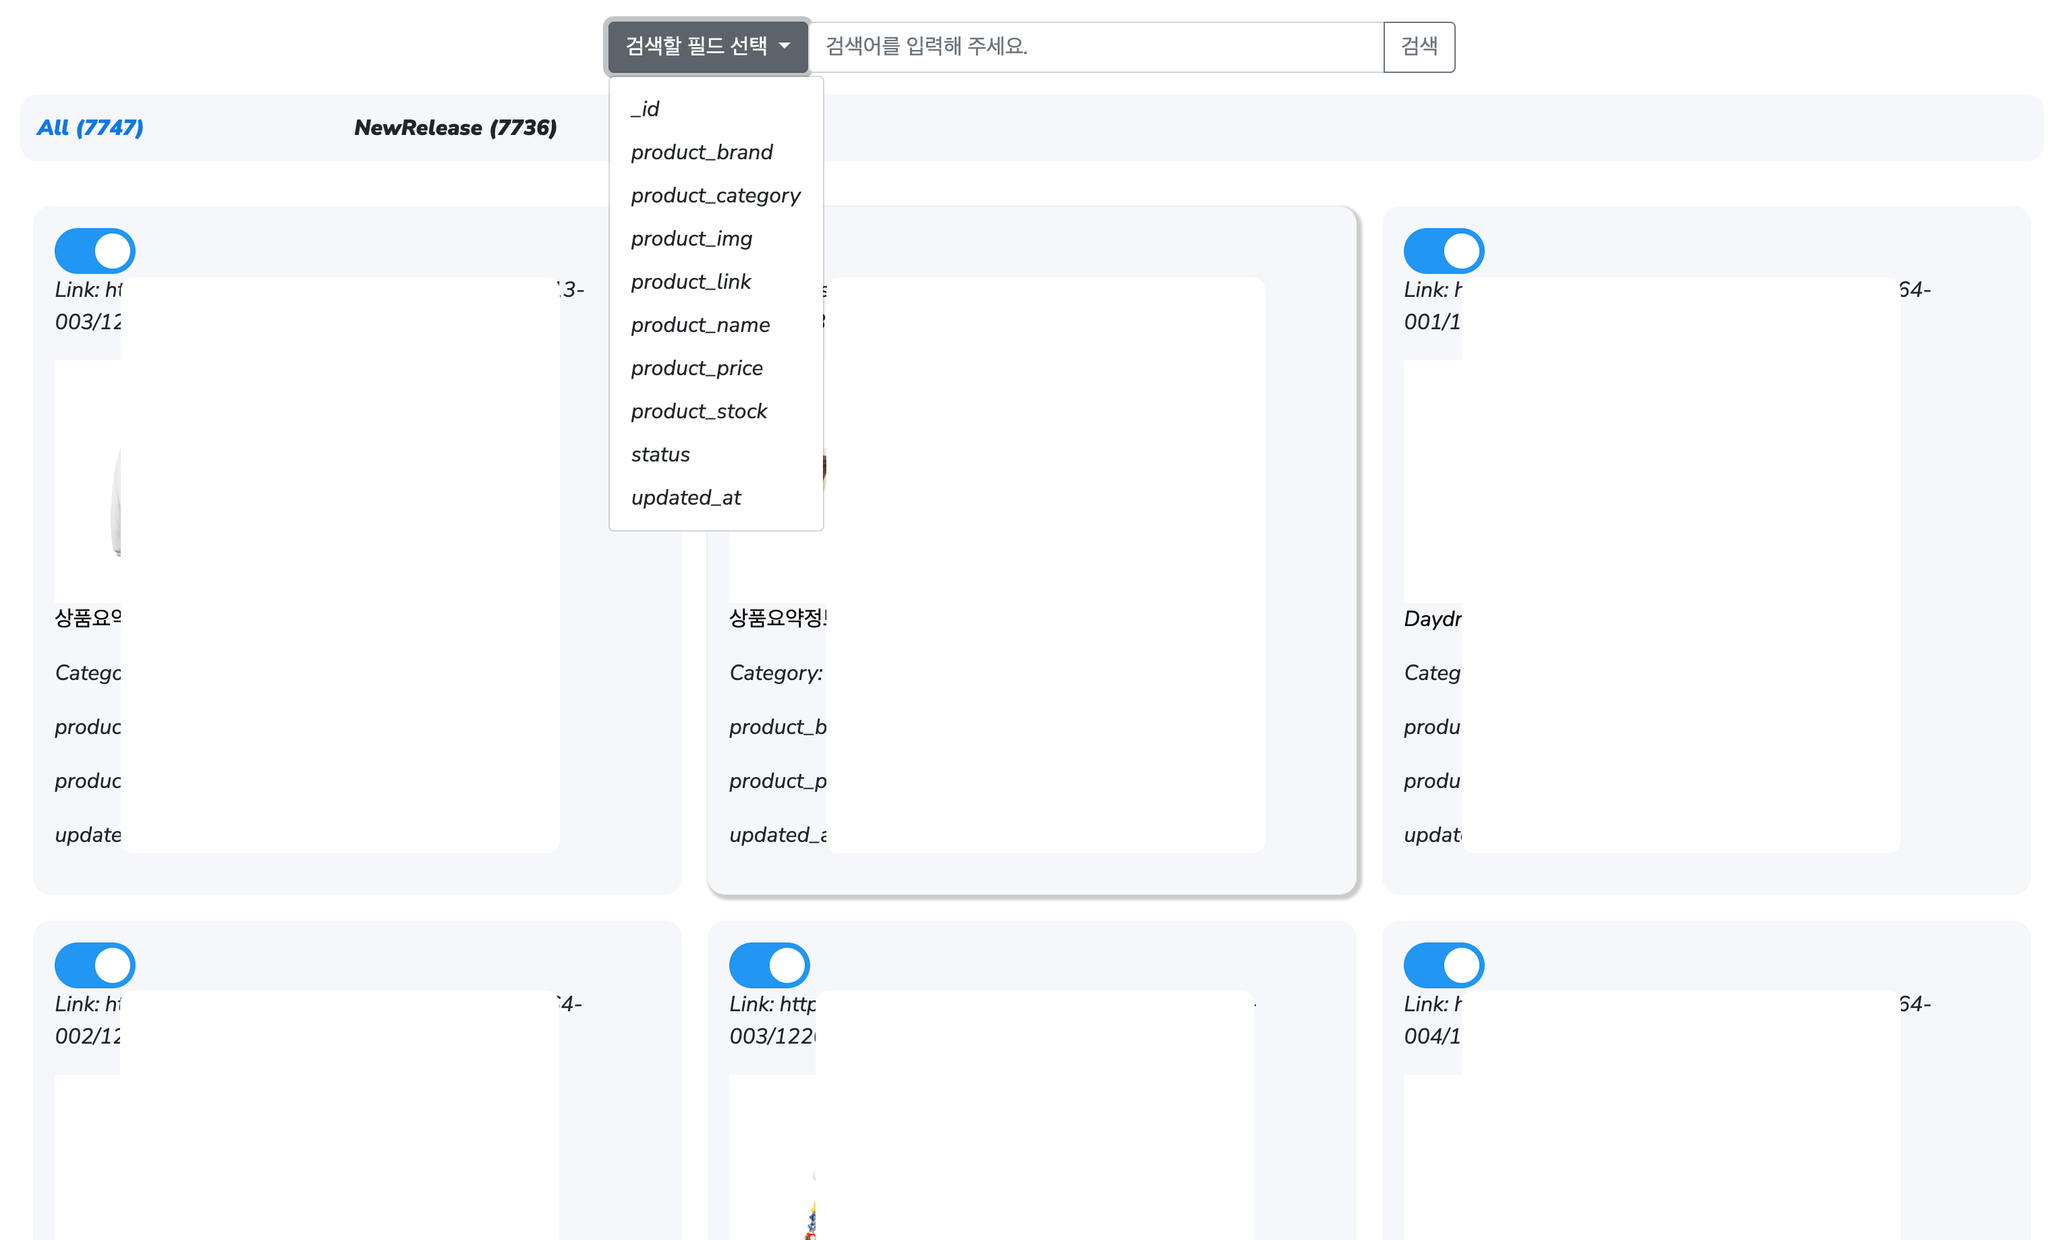Choose the product_name field option
This screenshot has height=1240, width=2048.
click(700, 325)
